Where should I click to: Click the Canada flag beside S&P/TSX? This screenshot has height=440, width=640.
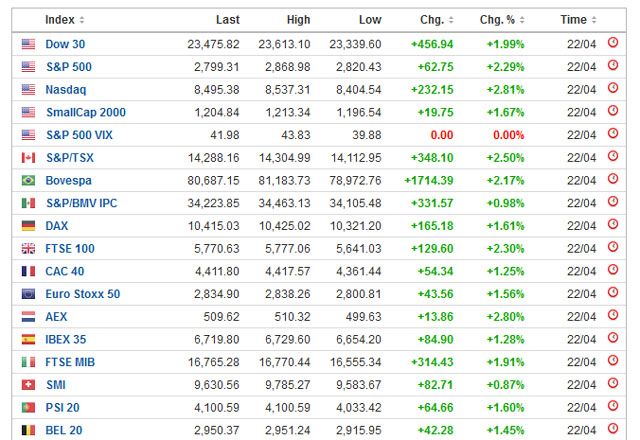tap(28, 157)
